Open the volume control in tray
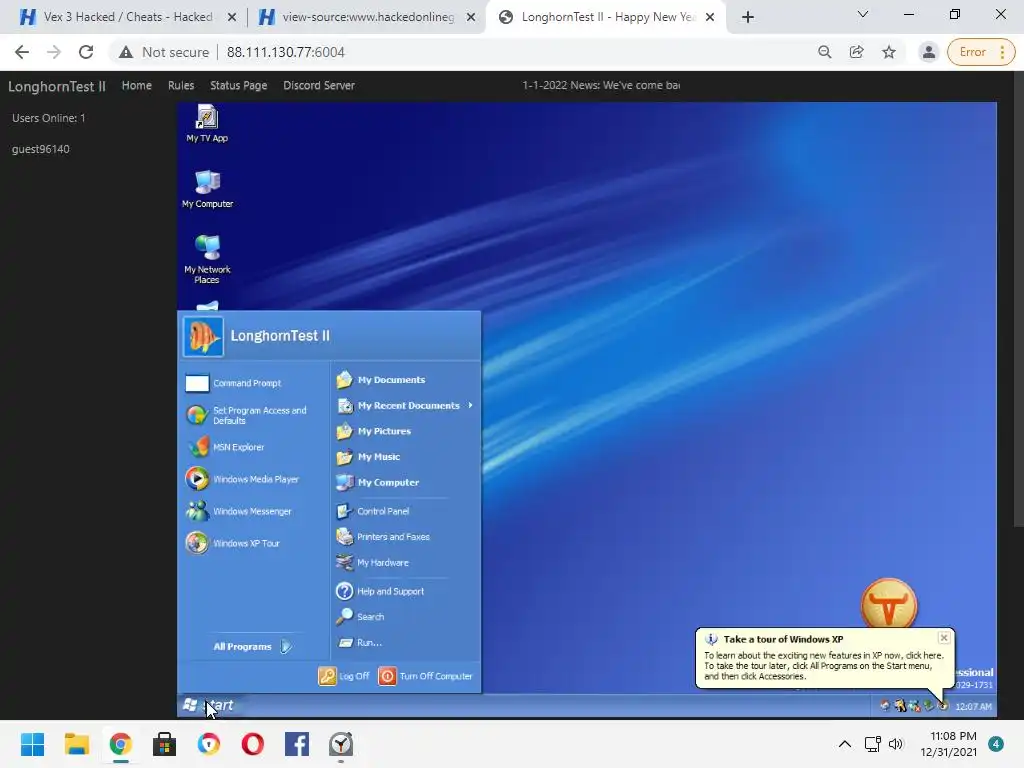The width and height of the screenshot is (1024, 768). point(896,744)
